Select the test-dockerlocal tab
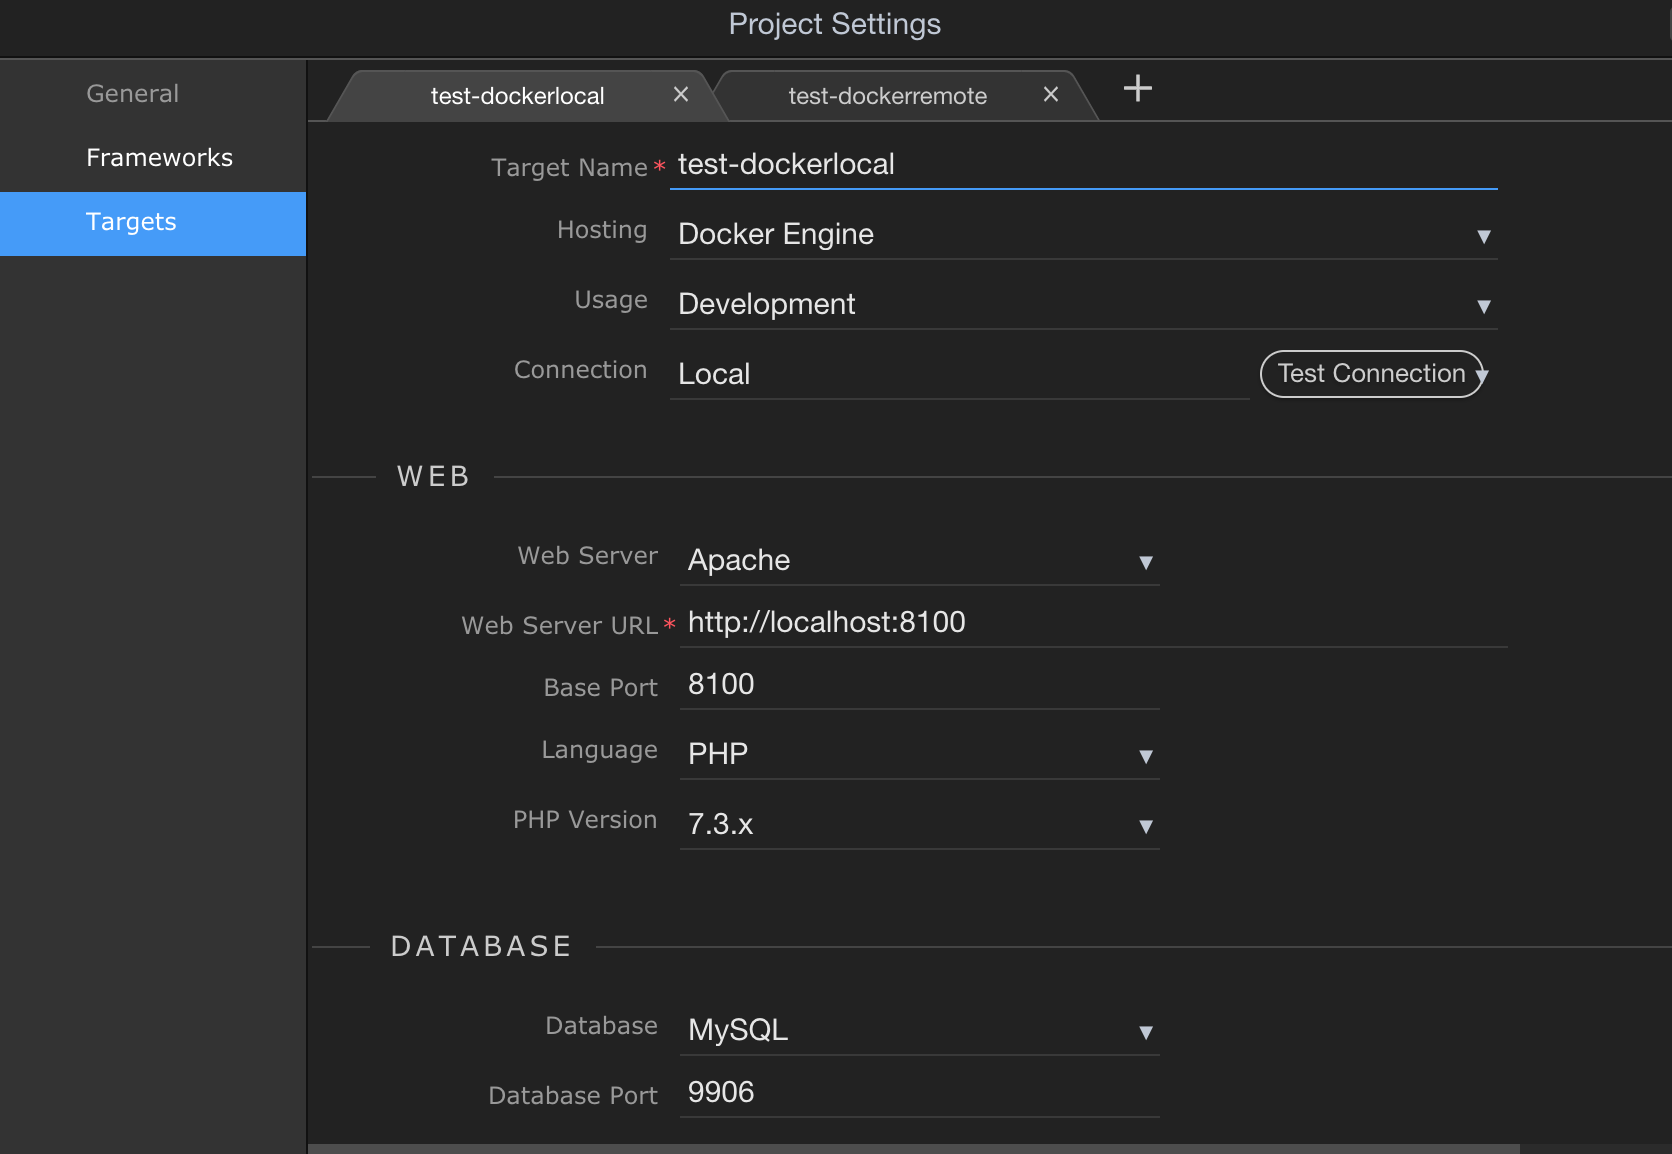The height and width of the screenshot is (1154, 1672). point(517,96)
